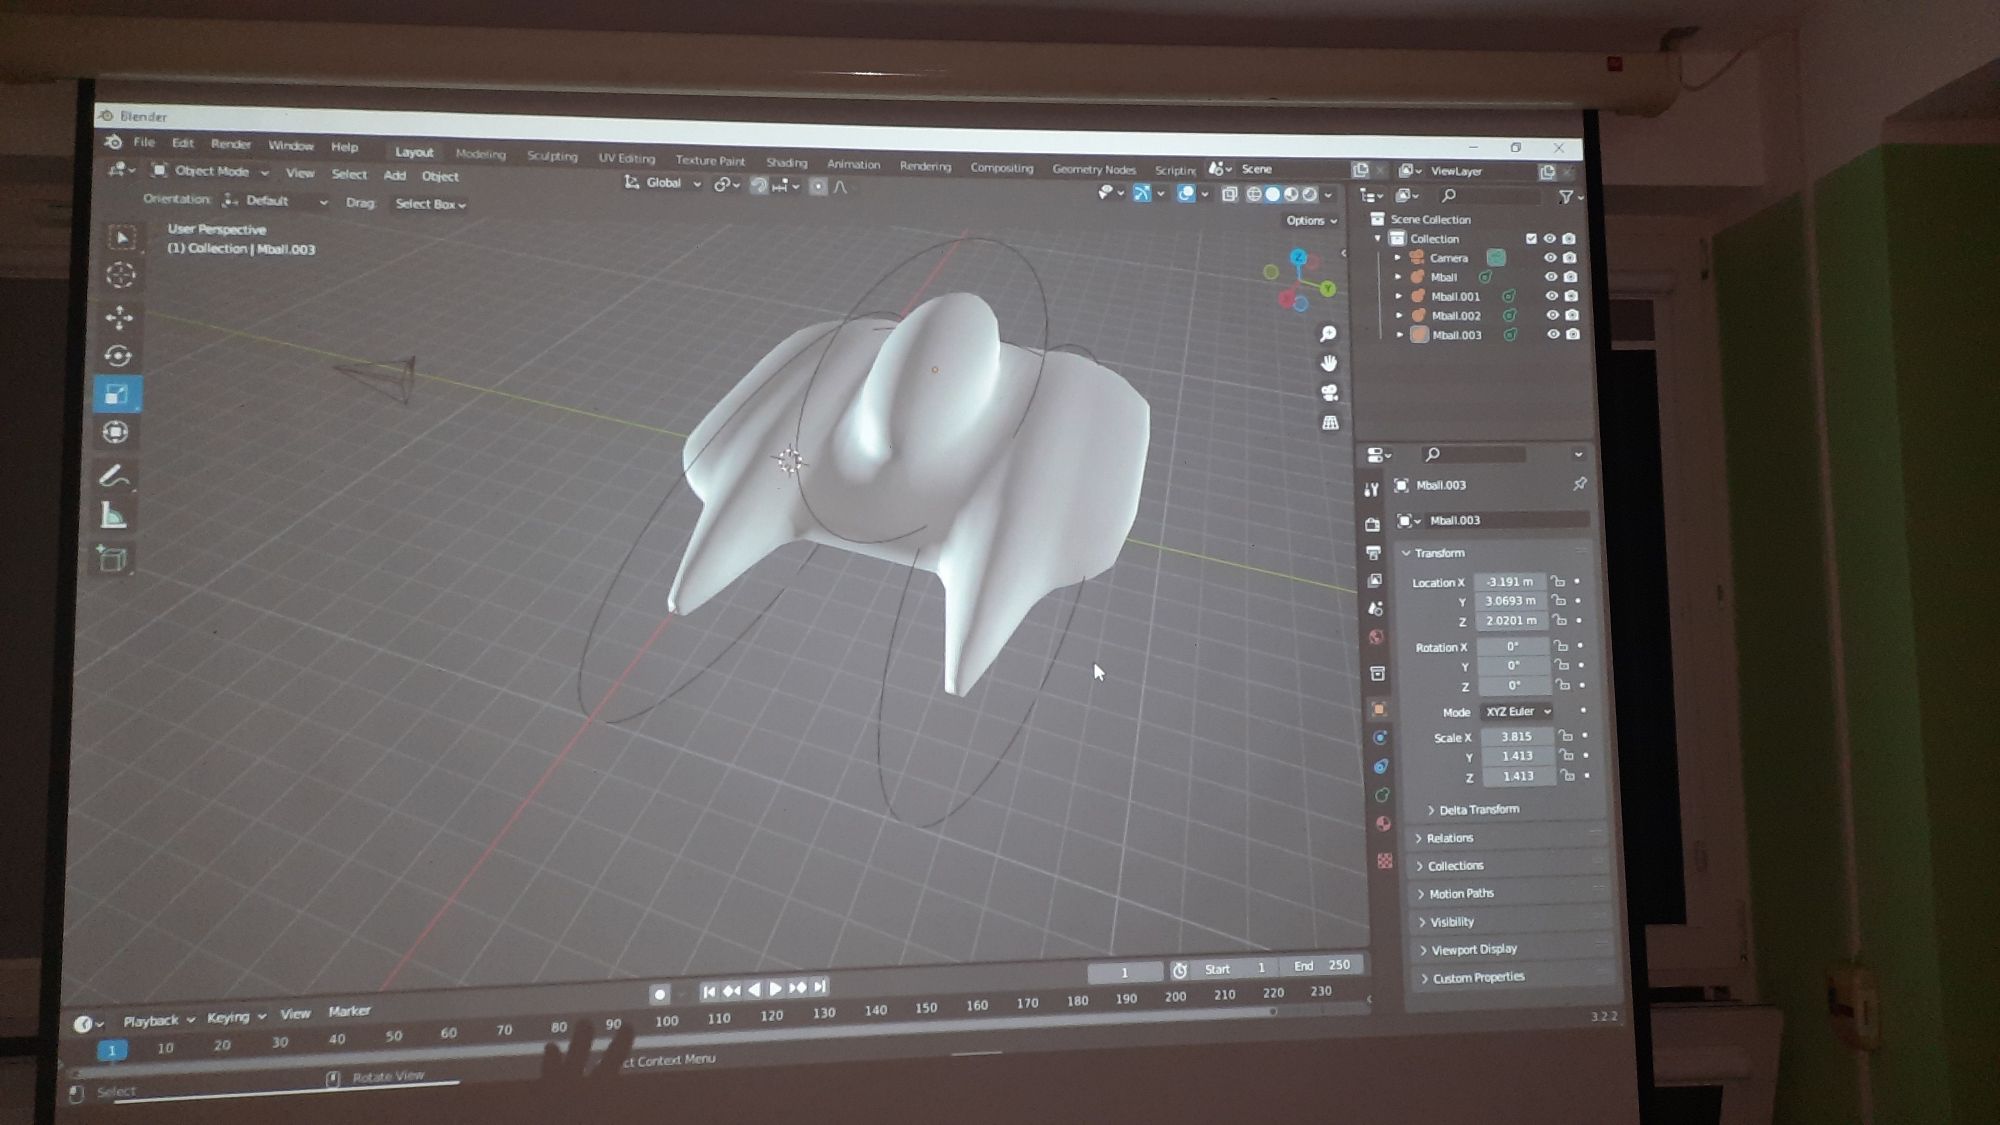Jump to the first frame
Image resolution: width=2000 pixels, height=1125 pixels.
point(708,990)
